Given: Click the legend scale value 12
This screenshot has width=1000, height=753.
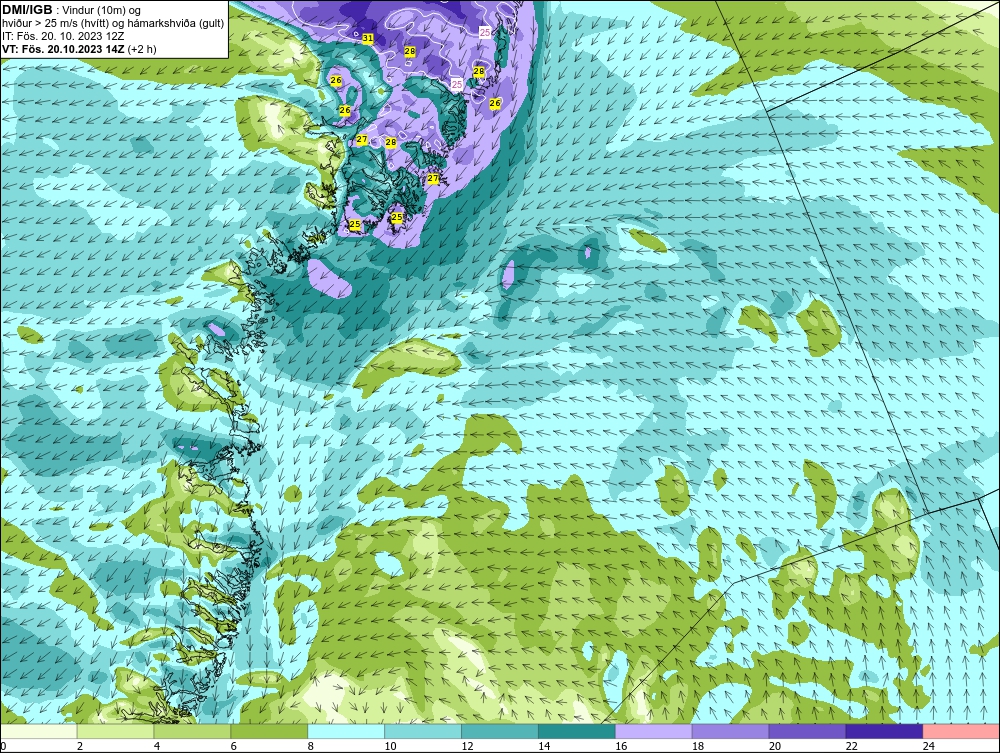Looking at the screenshot, I should coord(467,746).
